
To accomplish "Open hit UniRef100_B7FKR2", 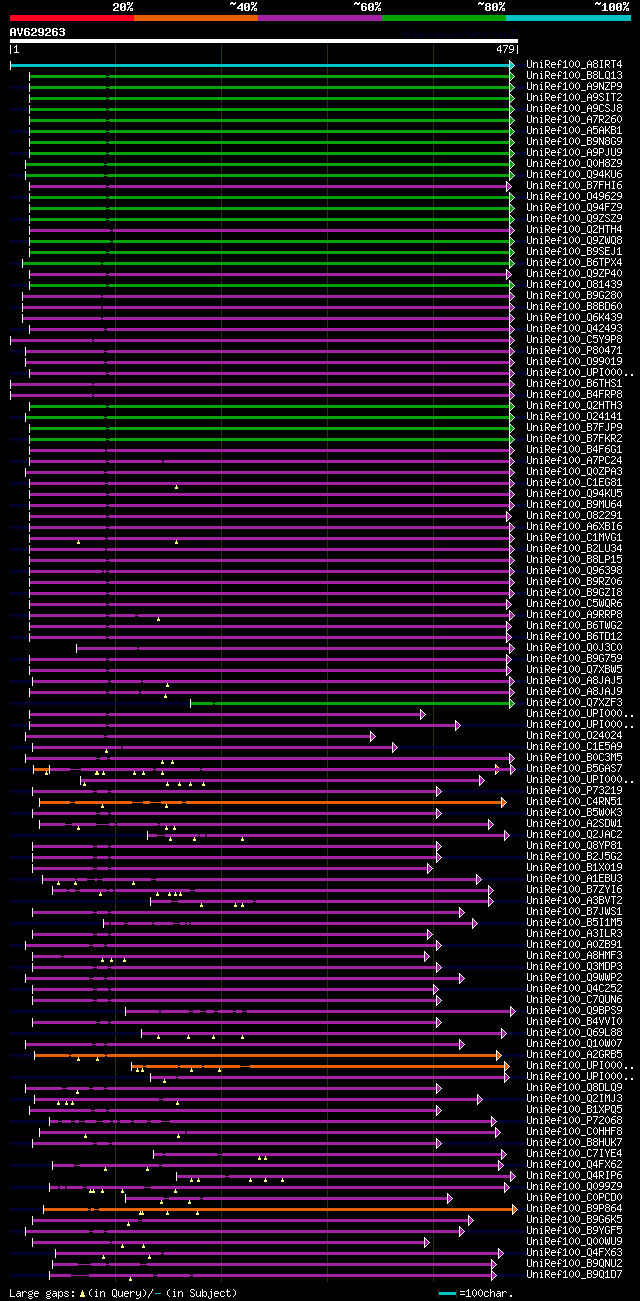I will click(x=574, y=438).
